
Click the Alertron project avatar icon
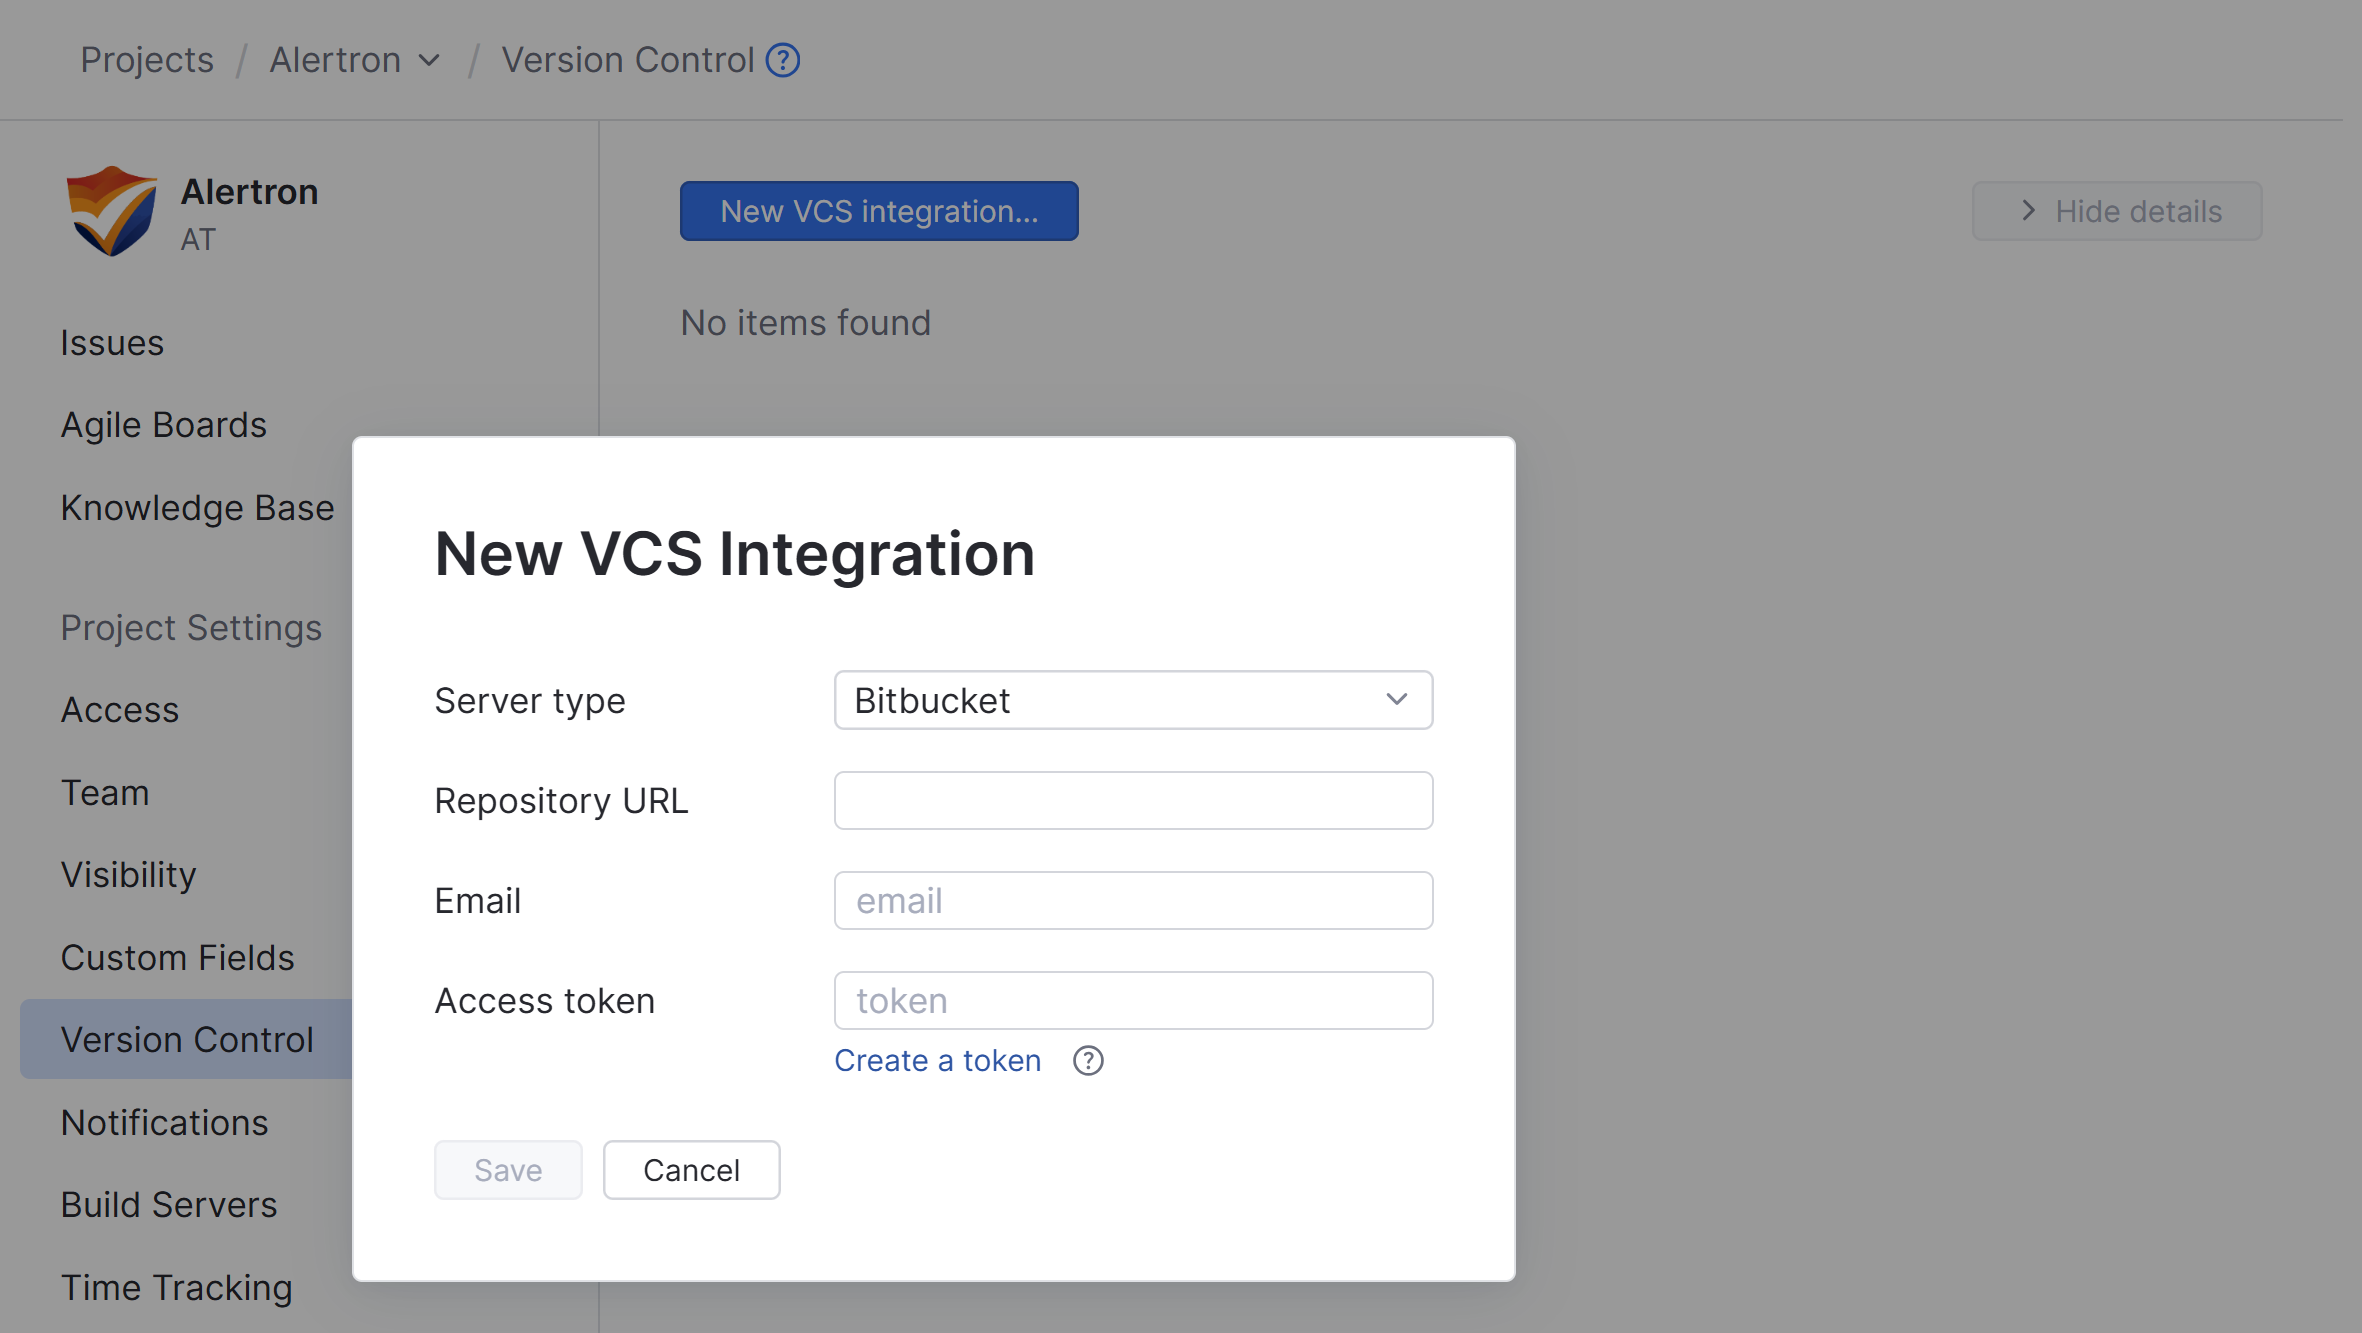(110, 210)
